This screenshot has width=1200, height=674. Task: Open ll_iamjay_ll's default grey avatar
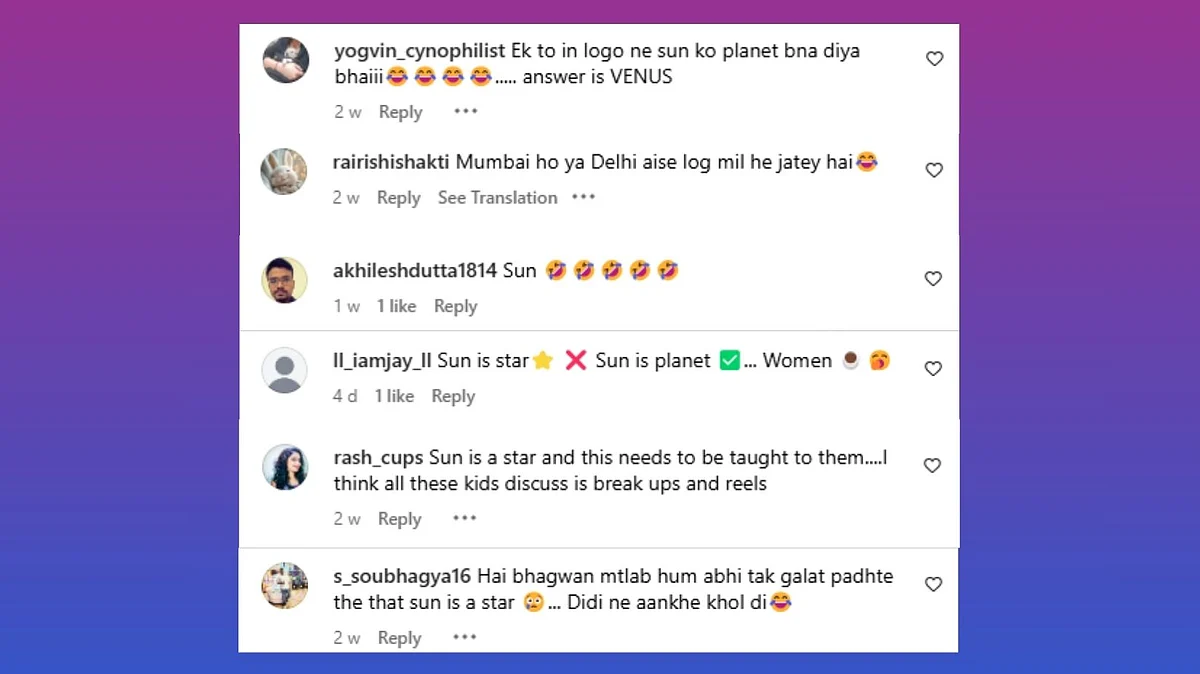pos(285,370)
